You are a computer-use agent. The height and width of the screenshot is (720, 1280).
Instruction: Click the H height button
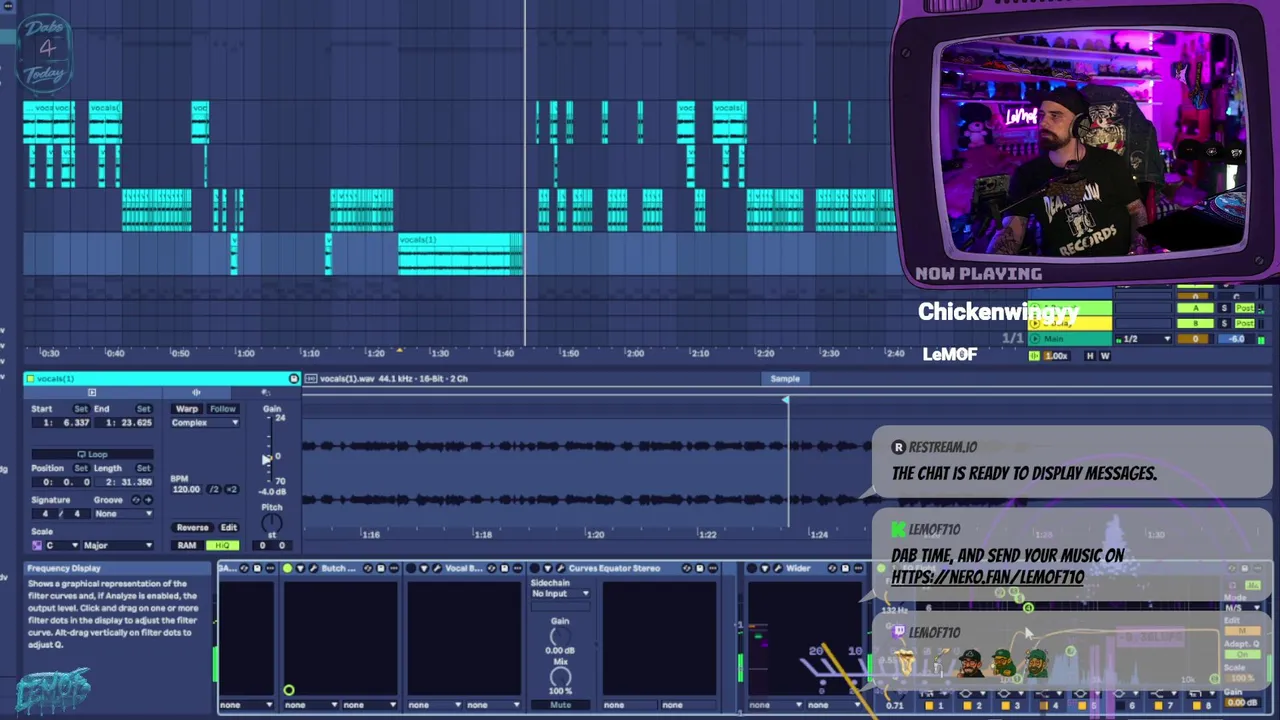tap(1090, 356)
